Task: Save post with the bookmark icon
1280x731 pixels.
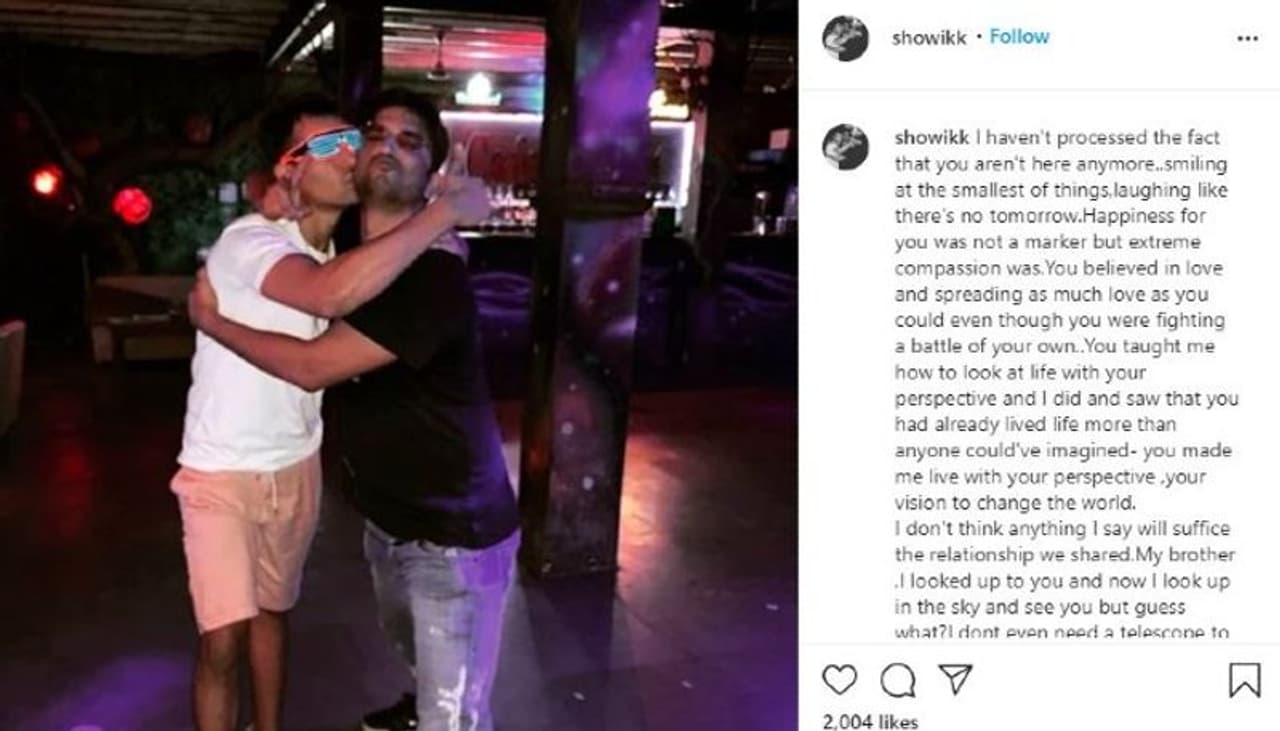Action: click(x=1244, y=680)
